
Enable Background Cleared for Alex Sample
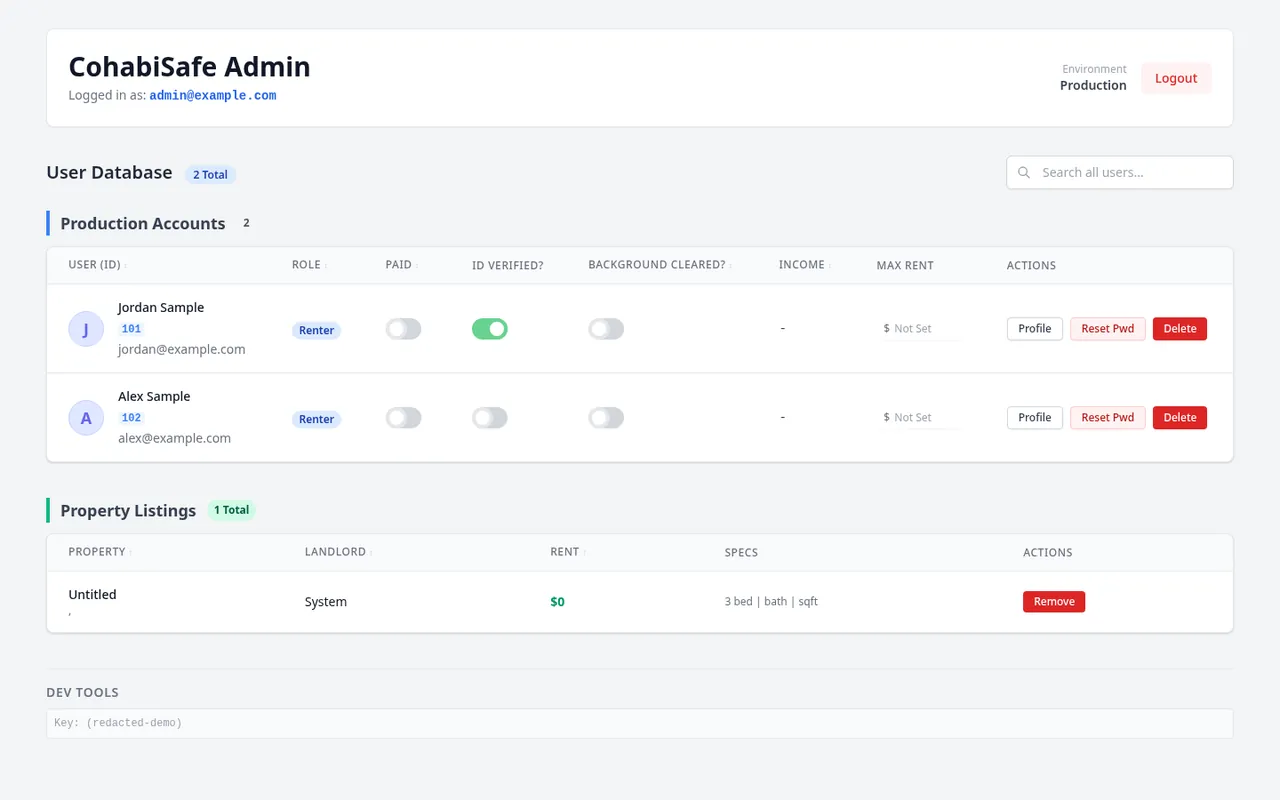605,418
